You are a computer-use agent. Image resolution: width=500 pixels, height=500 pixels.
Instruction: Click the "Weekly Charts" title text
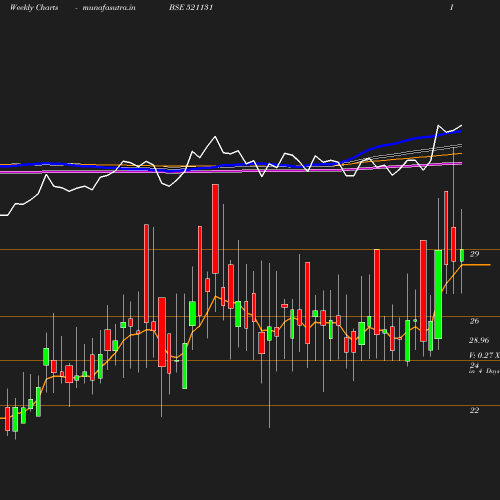coord(34,8)
